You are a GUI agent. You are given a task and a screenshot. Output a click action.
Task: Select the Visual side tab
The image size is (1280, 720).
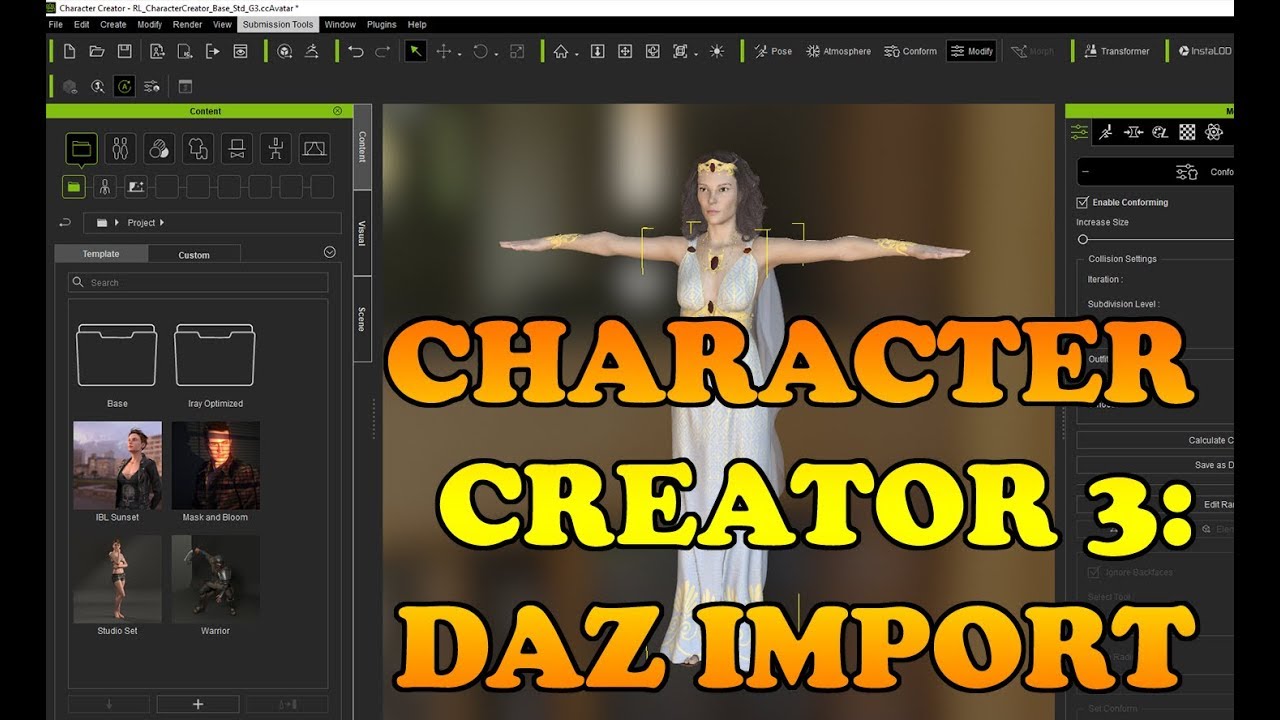(x=362, y=232)
